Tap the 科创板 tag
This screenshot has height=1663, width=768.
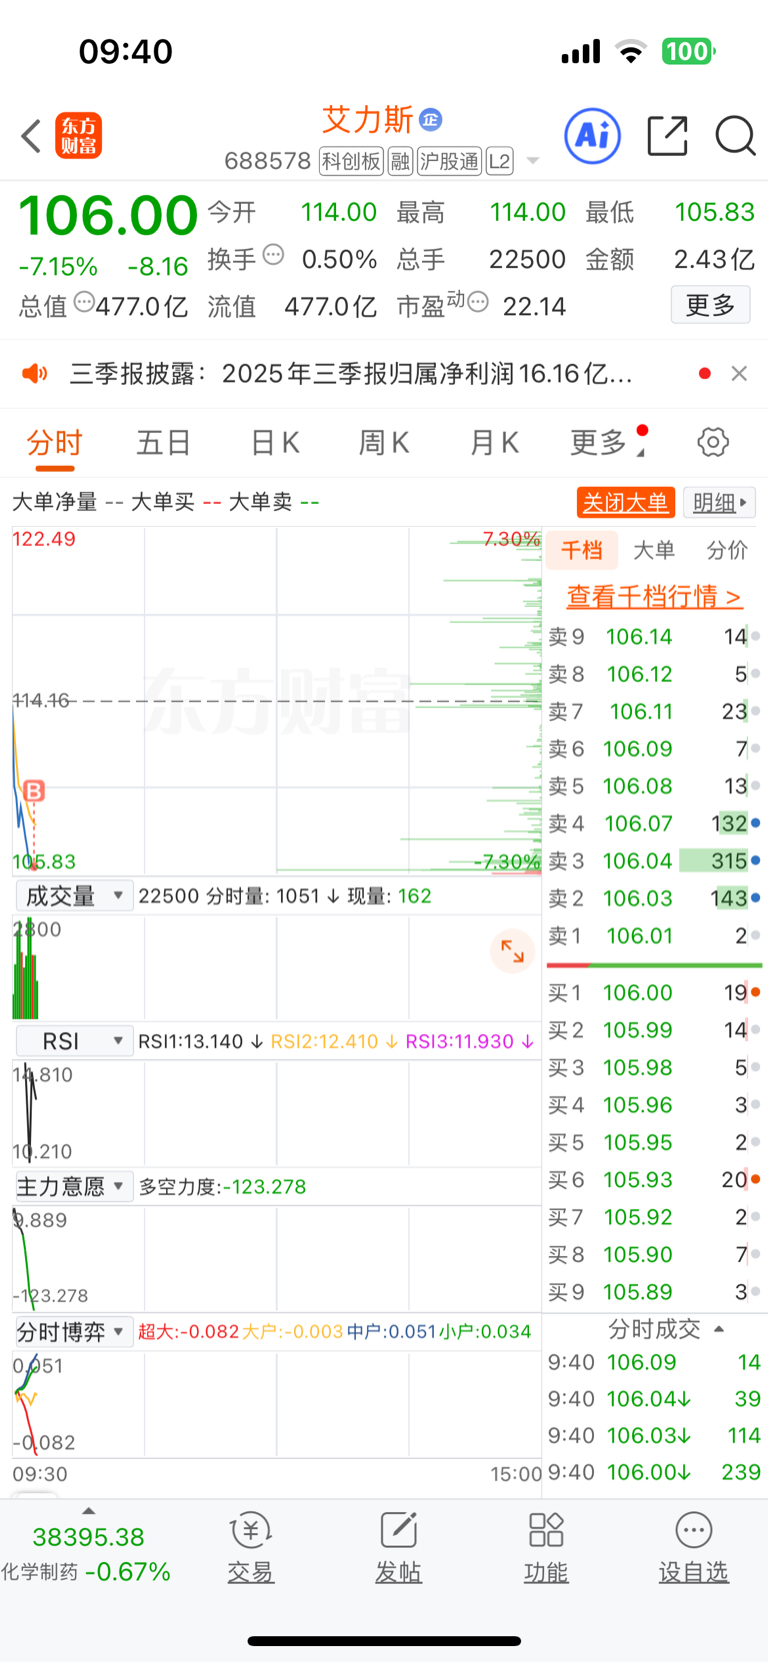point(351,161)
